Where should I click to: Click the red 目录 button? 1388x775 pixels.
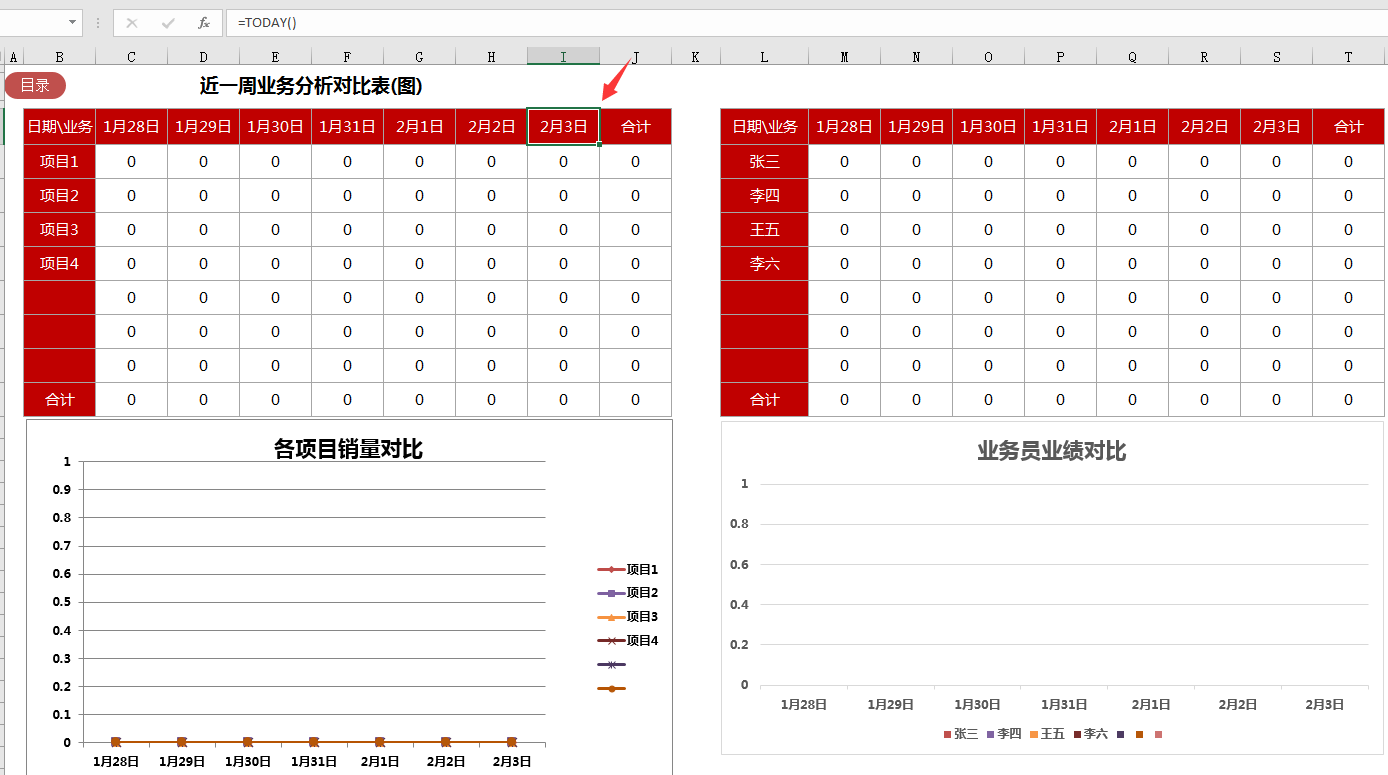coord(35,86)
